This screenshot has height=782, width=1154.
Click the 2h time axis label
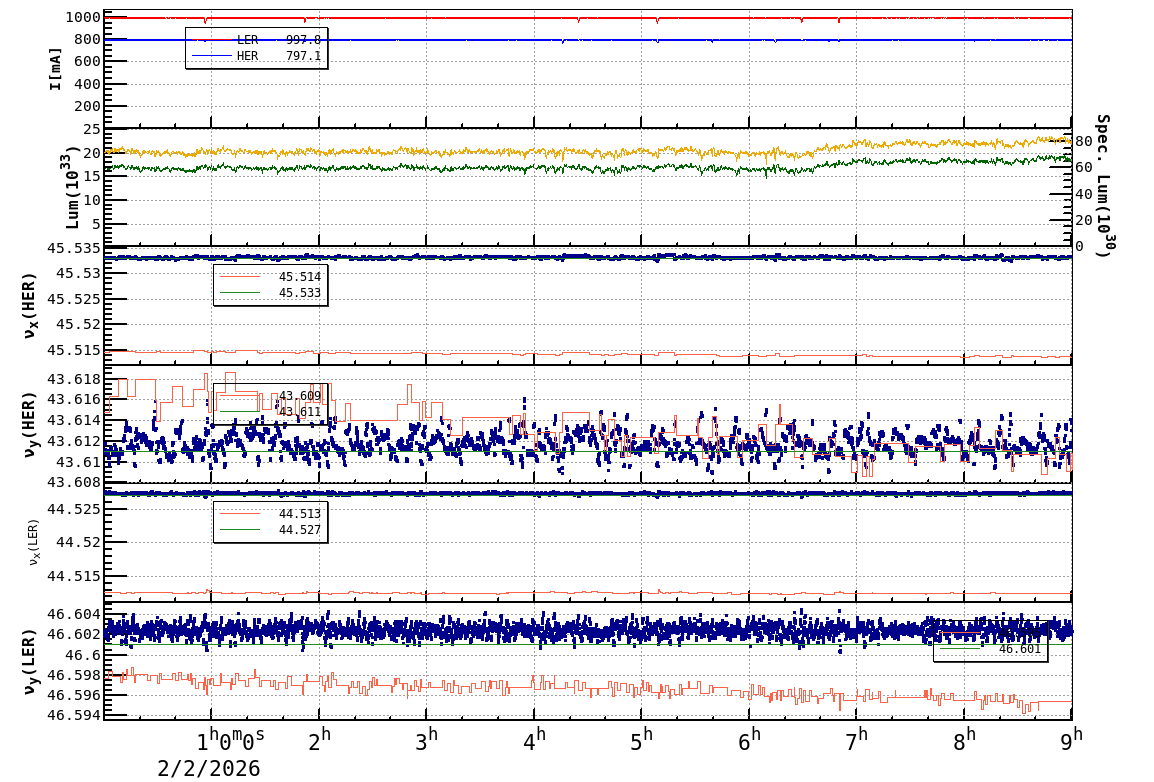pyautogui.click(x=319, y=739)
